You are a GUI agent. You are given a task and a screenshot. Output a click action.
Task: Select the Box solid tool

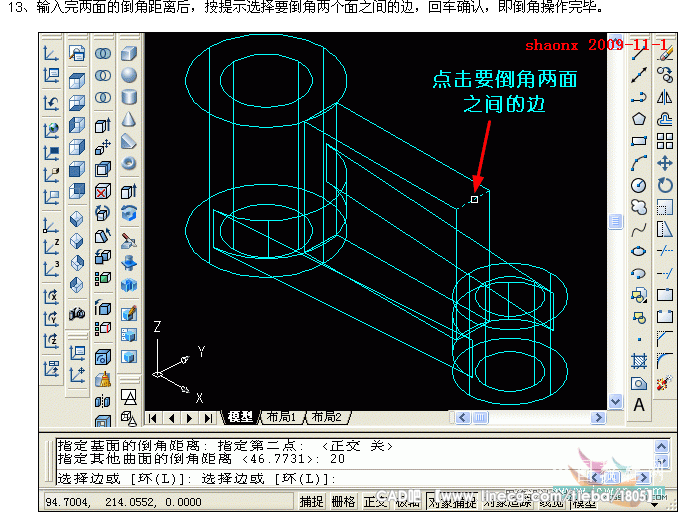[129, 54]
